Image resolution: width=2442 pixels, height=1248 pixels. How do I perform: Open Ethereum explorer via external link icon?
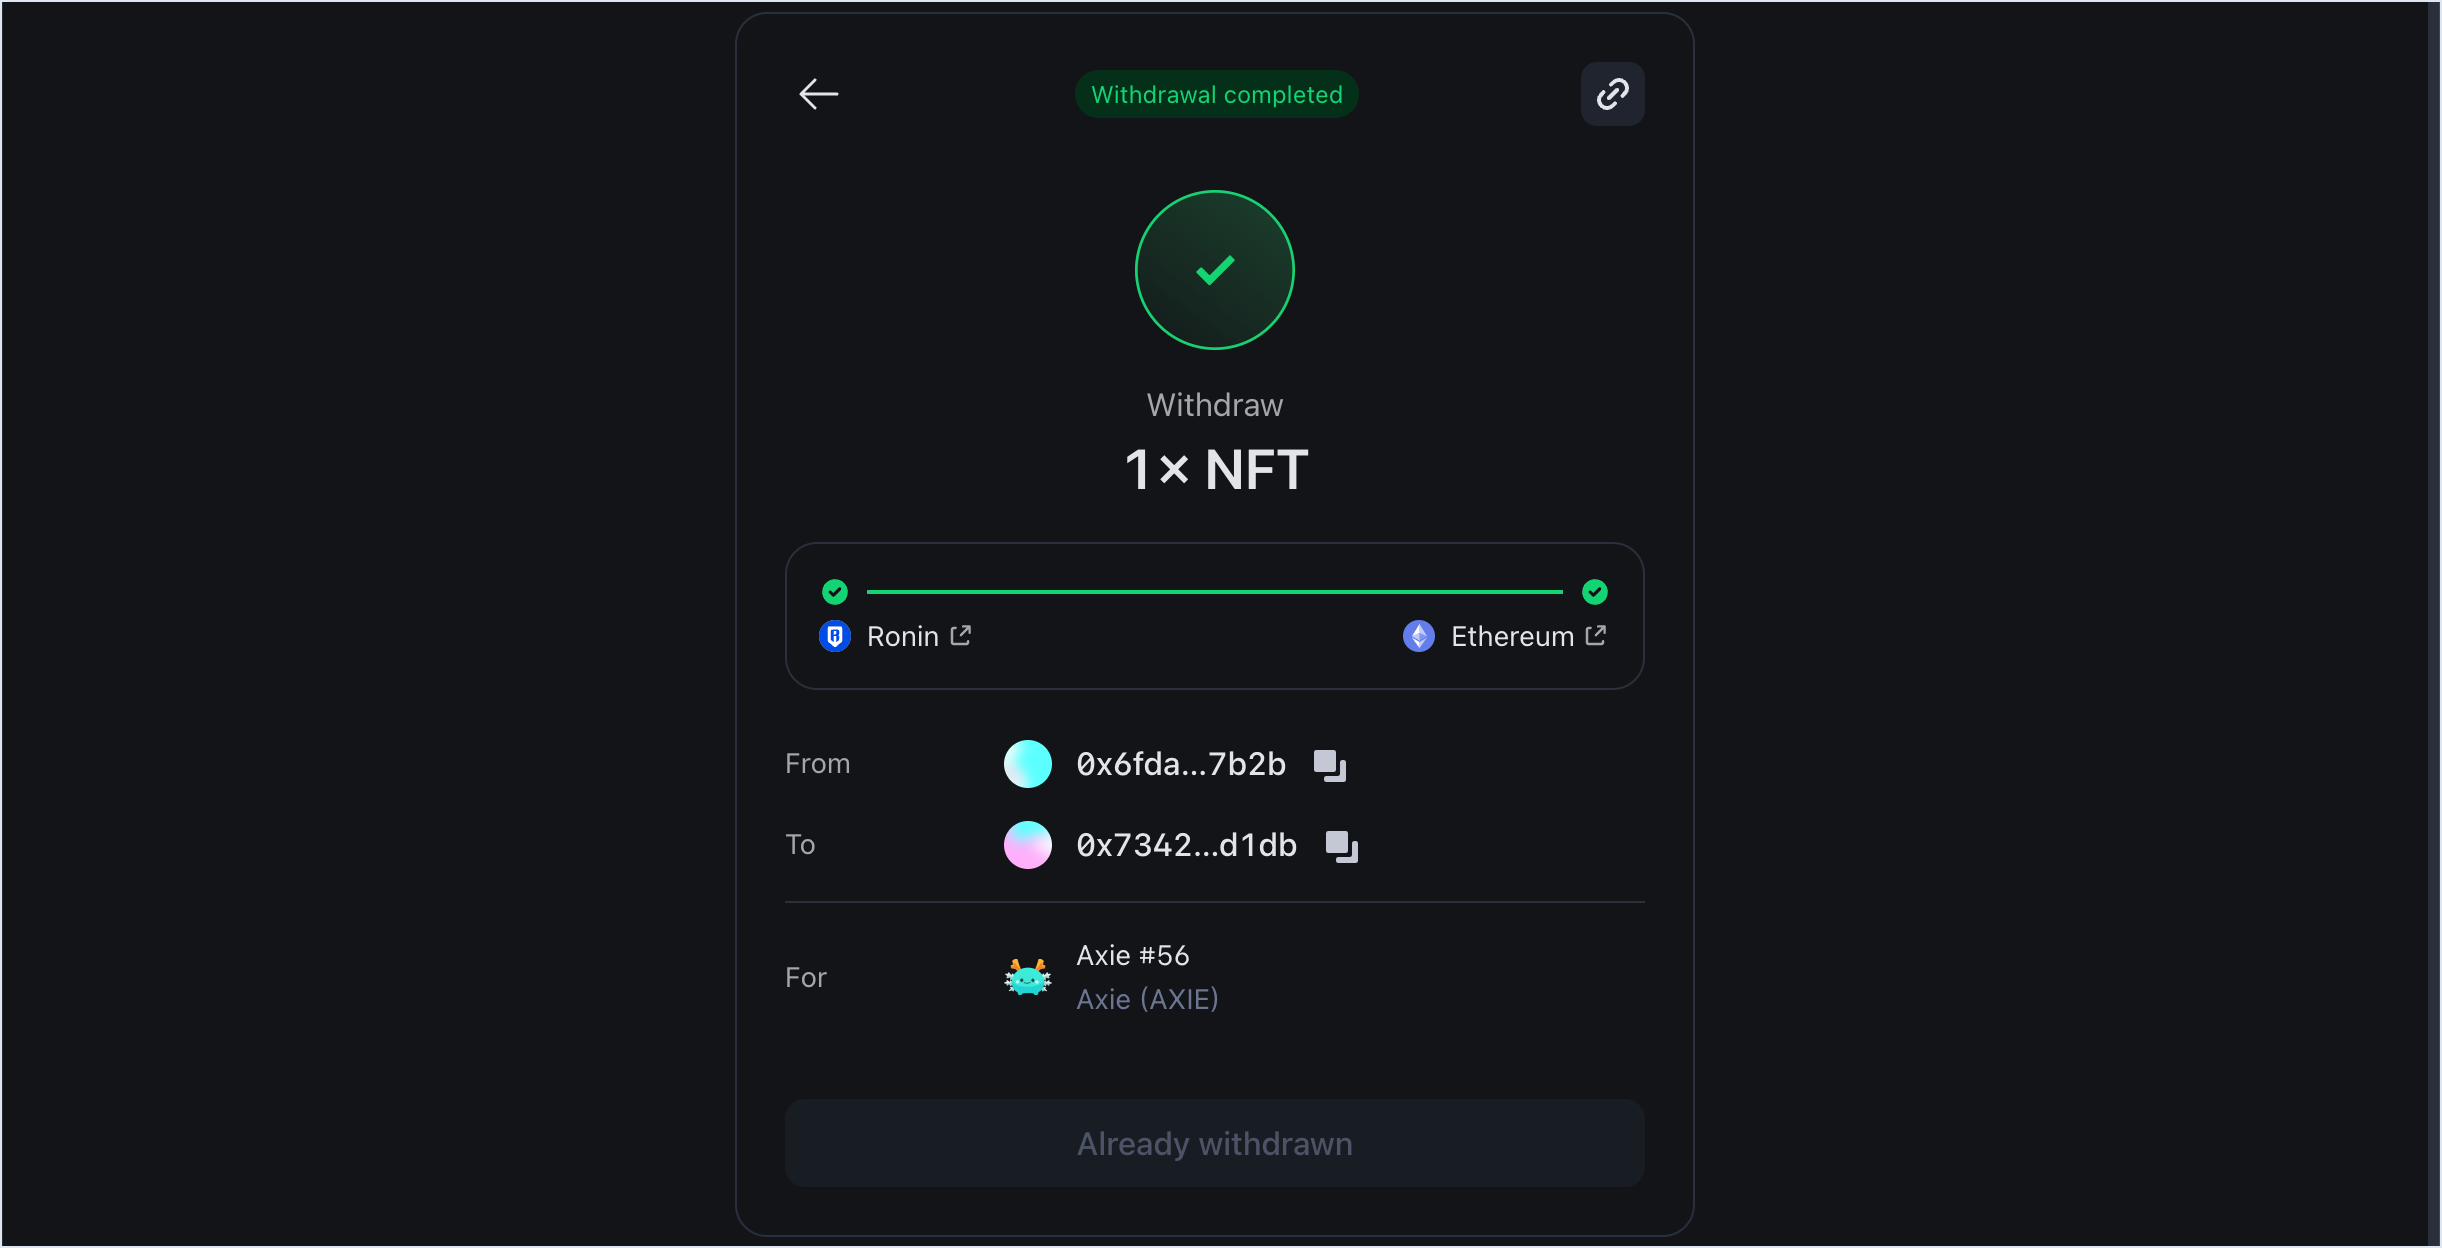tap(1597, 635)
